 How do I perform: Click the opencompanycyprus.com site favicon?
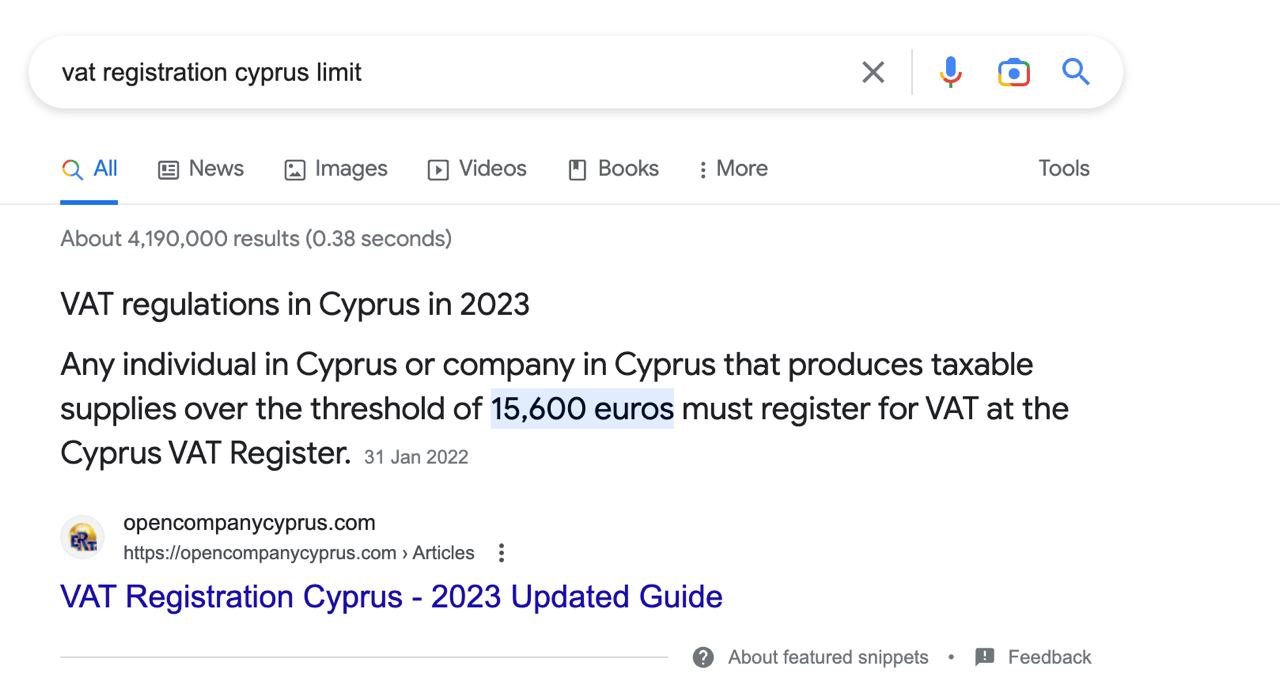[x=82, y=538]
